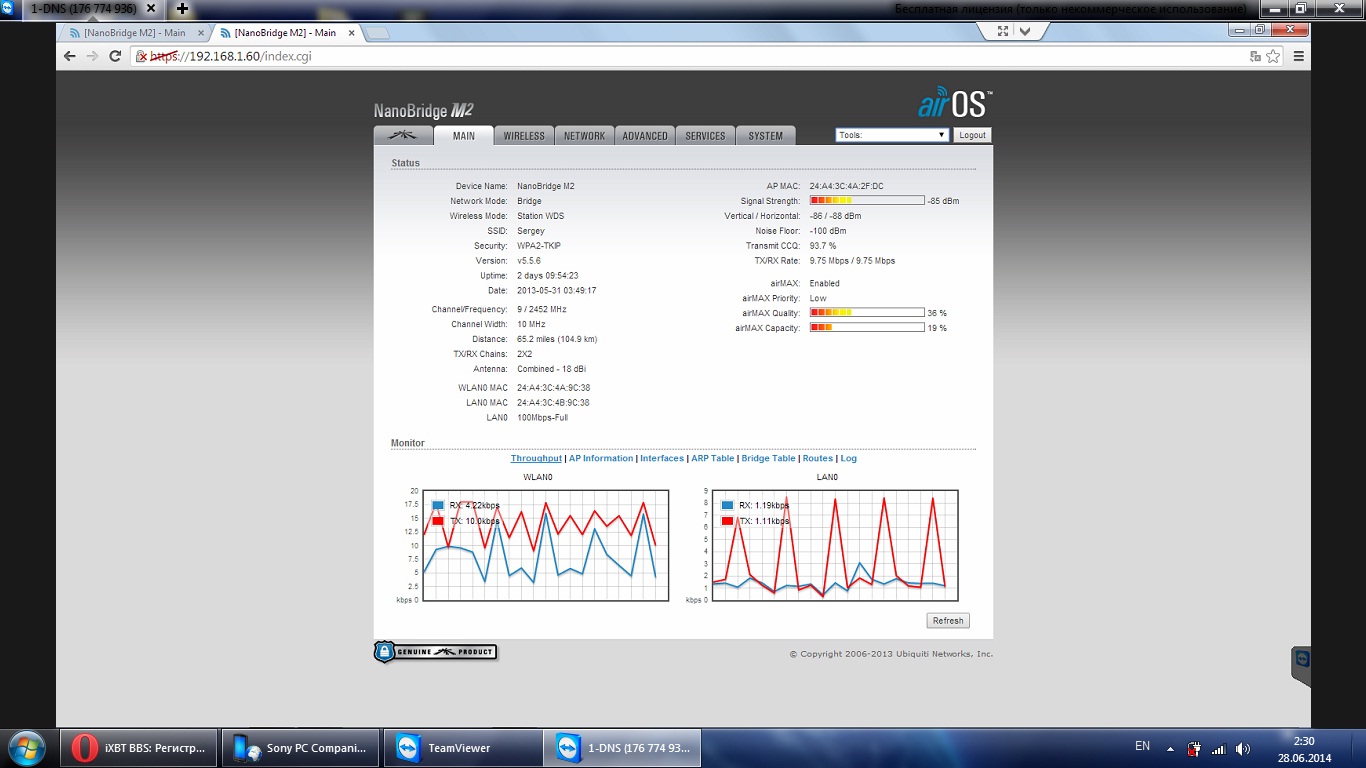Switch to the TeamViewer taskbar window
The height and width of the screenshot is (768, 1366).
(462, 747)
